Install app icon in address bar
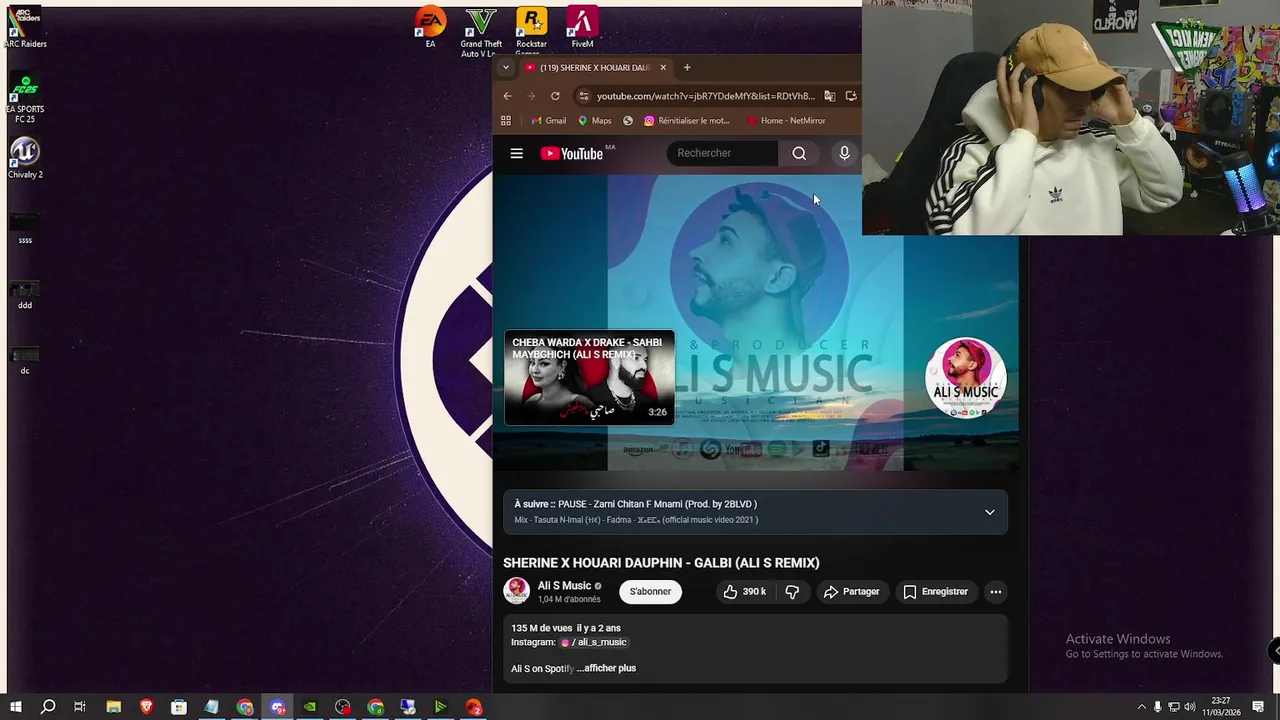Image resolution: width=1280 pixels, height=720 pixels. point(851,96)
